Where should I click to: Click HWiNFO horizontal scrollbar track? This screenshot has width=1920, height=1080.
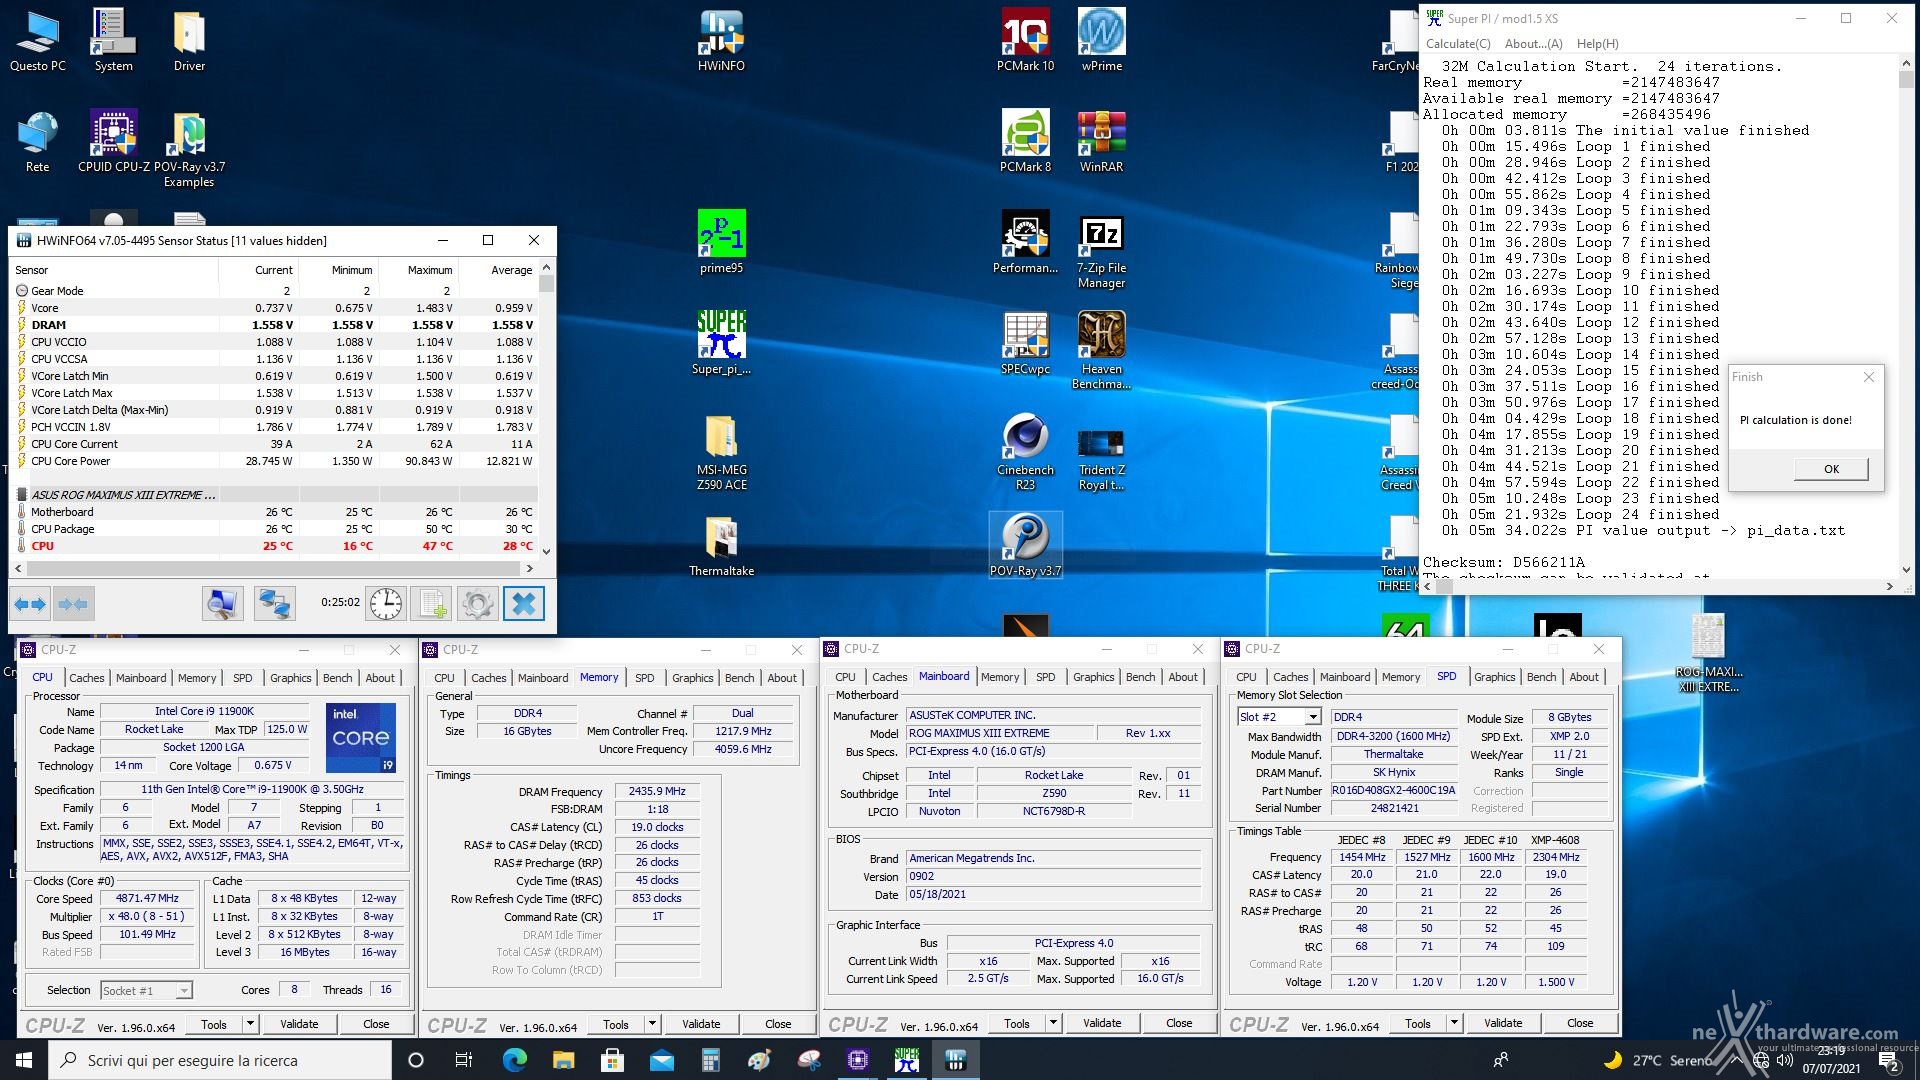(273, 568)
